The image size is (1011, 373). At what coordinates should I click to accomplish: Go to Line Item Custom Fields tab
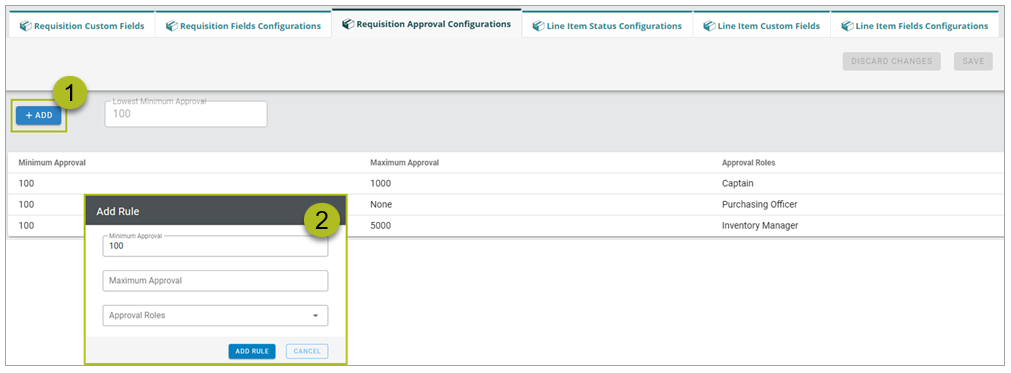coord(761,25)
